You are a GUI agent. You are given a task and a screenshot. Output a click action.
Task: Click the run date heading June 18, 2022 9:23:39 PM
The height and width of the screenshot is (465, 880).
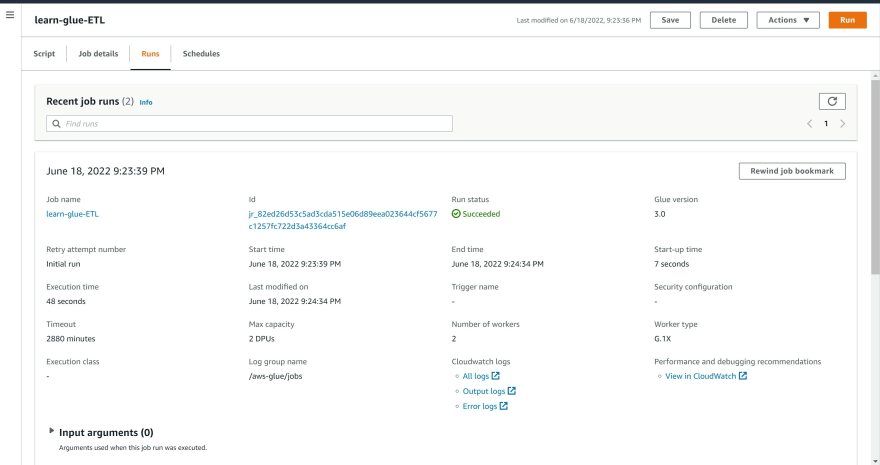tap(106, 171)
